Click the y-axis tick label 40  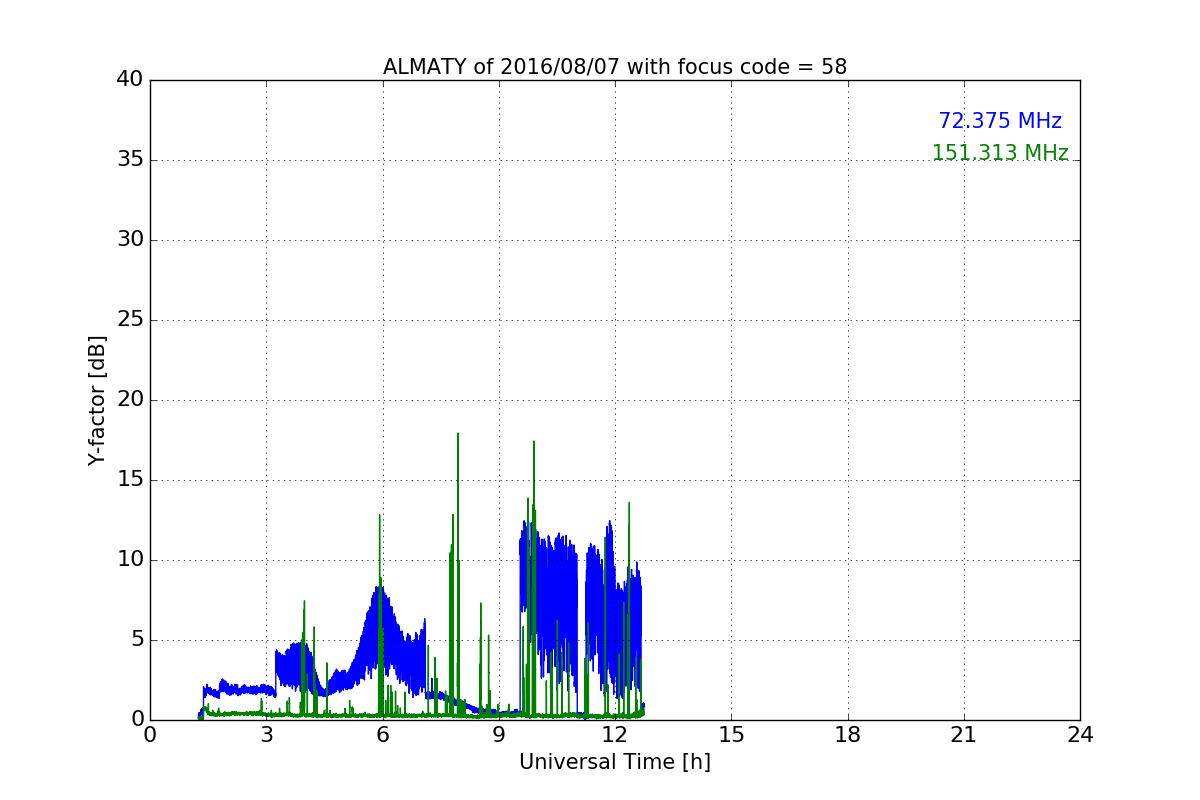(x=130, y=80)
